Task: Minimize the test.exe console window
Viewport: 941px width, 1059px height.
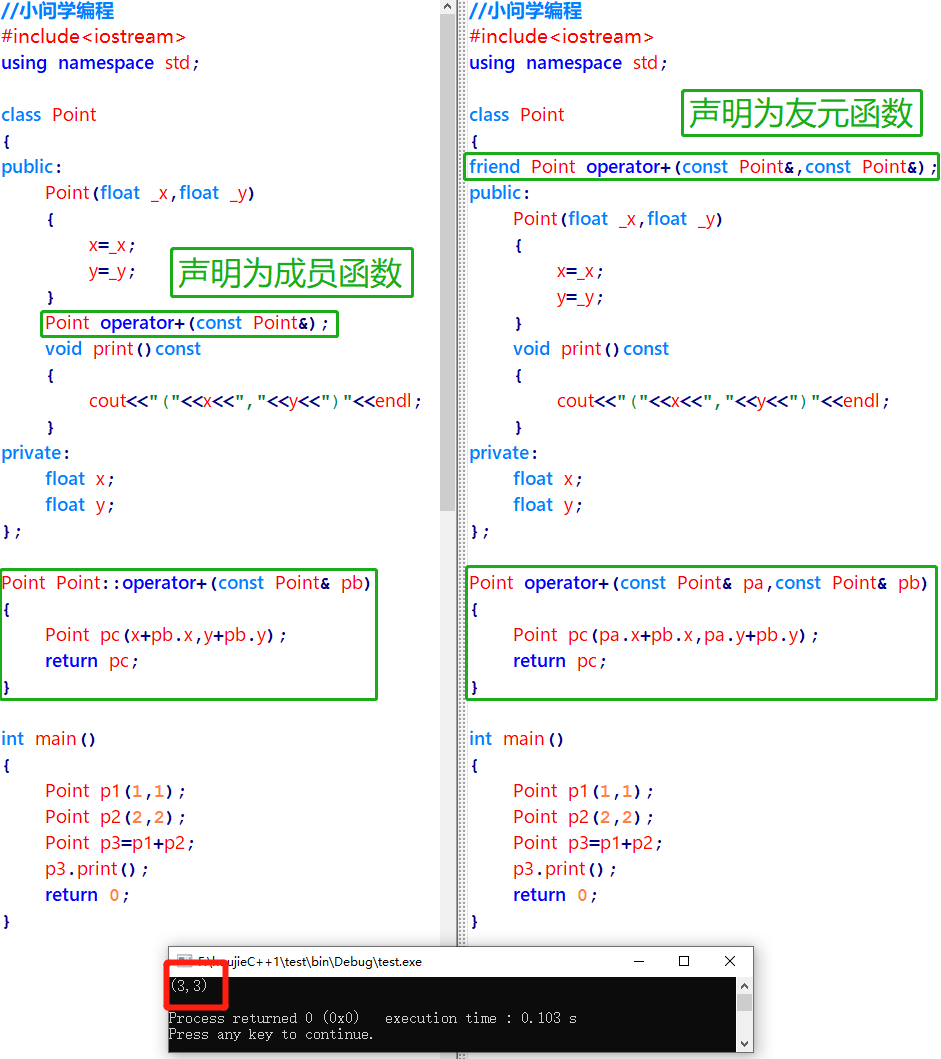Action: (639, 961)
